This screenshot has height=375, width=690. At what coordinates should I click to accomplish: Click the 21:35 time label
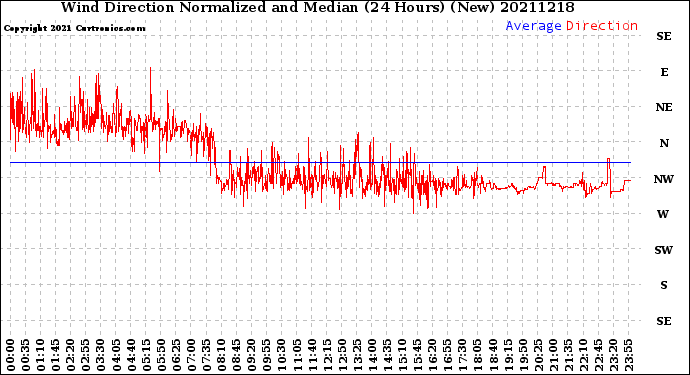(568, 355)
